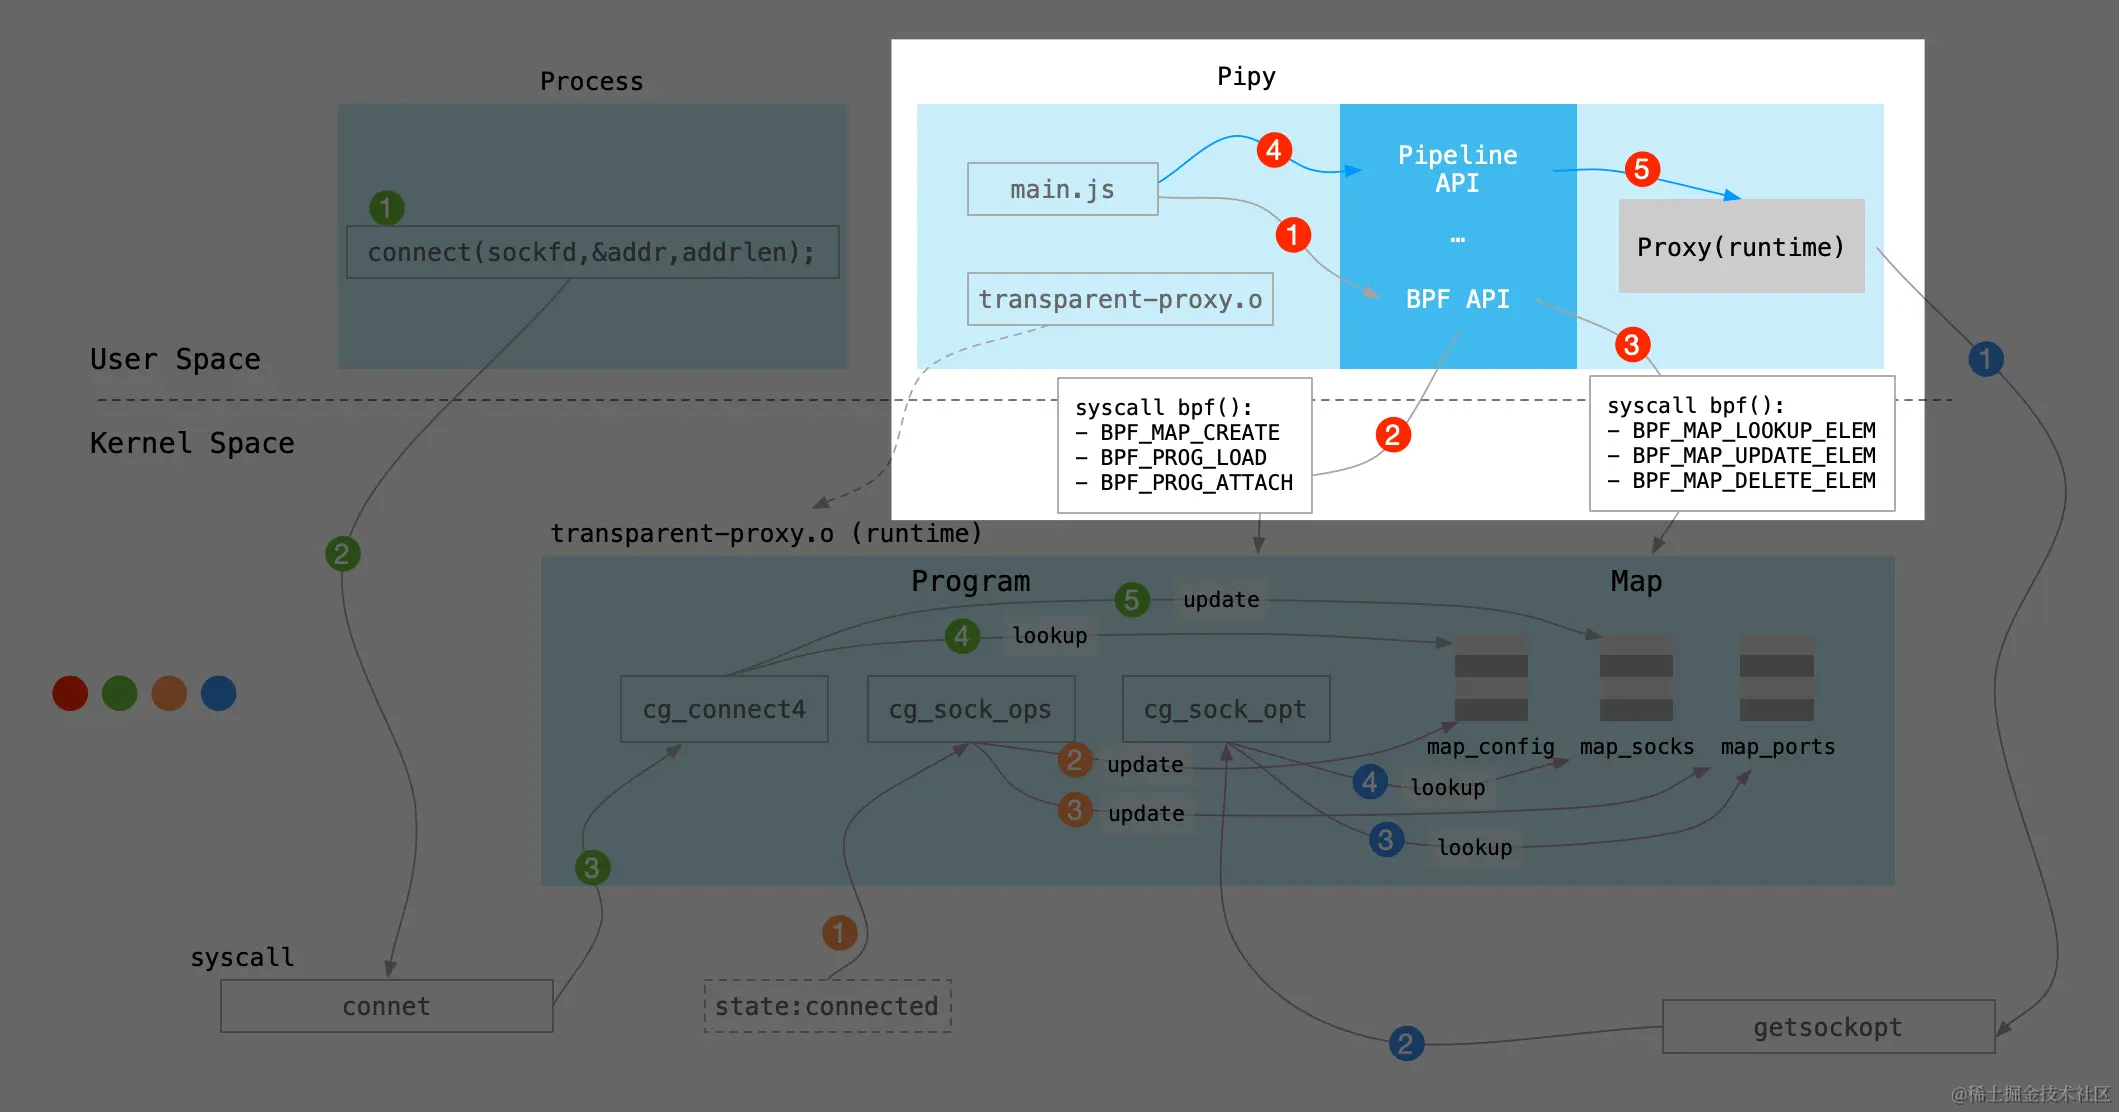The height and width of the screenshot is (1112, 2119).
Task: Click the BPF_MAP_CREATE syscall note box
Action: coord(1184,445)
